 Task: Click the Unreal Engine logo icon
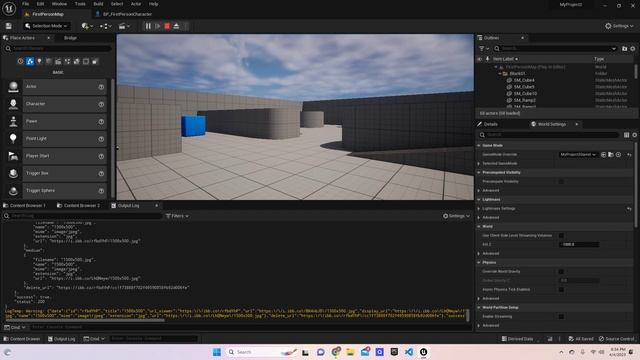[9, 9]
